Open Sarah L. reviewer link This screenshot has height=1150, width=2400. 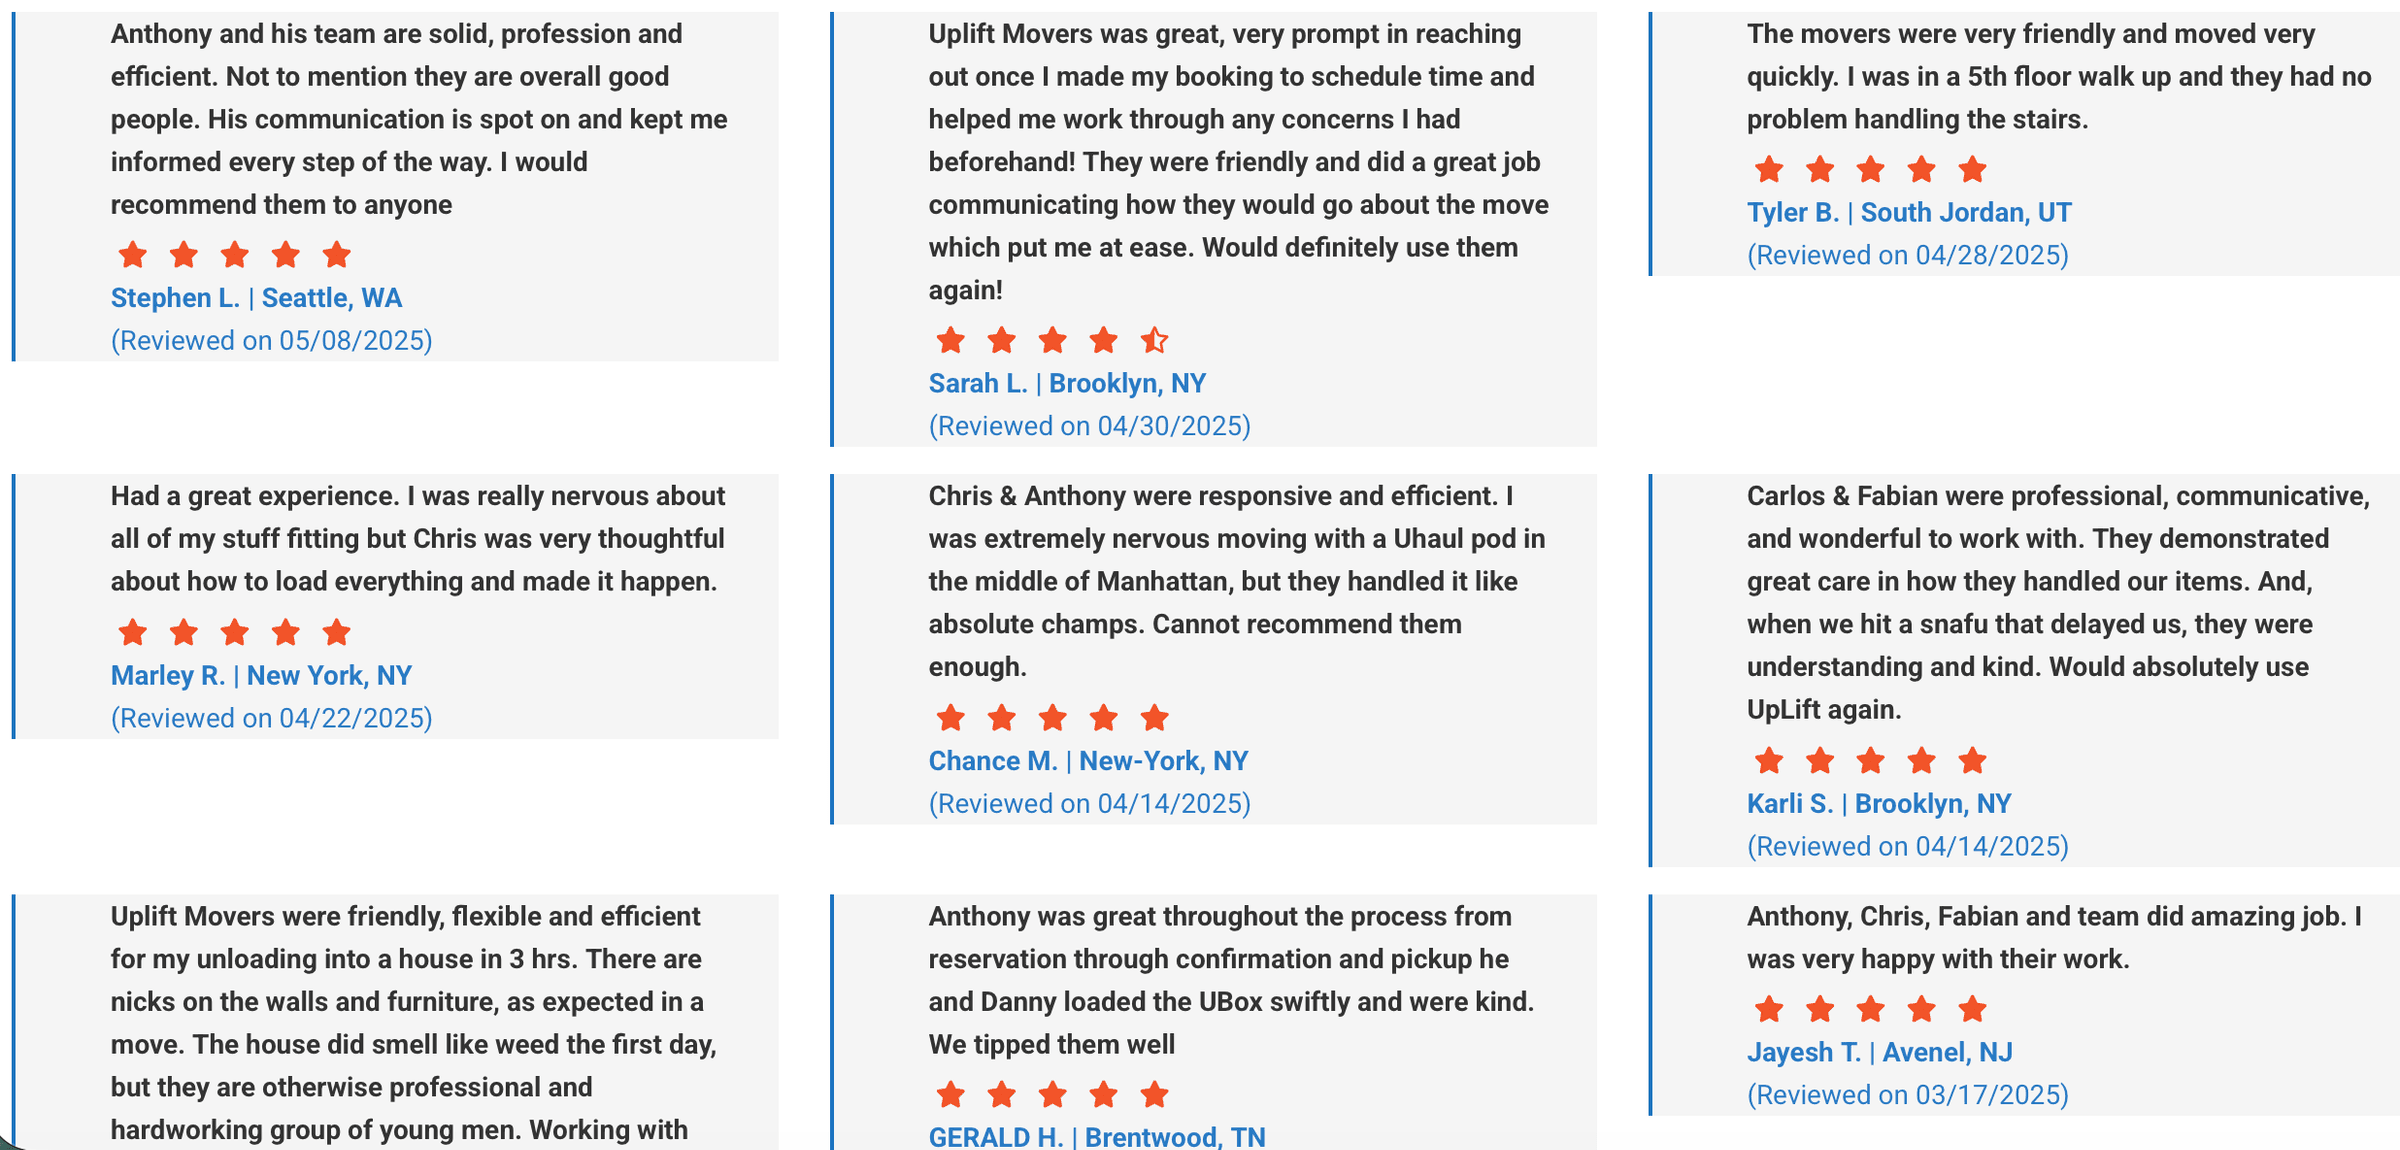(x=978, y=383)
